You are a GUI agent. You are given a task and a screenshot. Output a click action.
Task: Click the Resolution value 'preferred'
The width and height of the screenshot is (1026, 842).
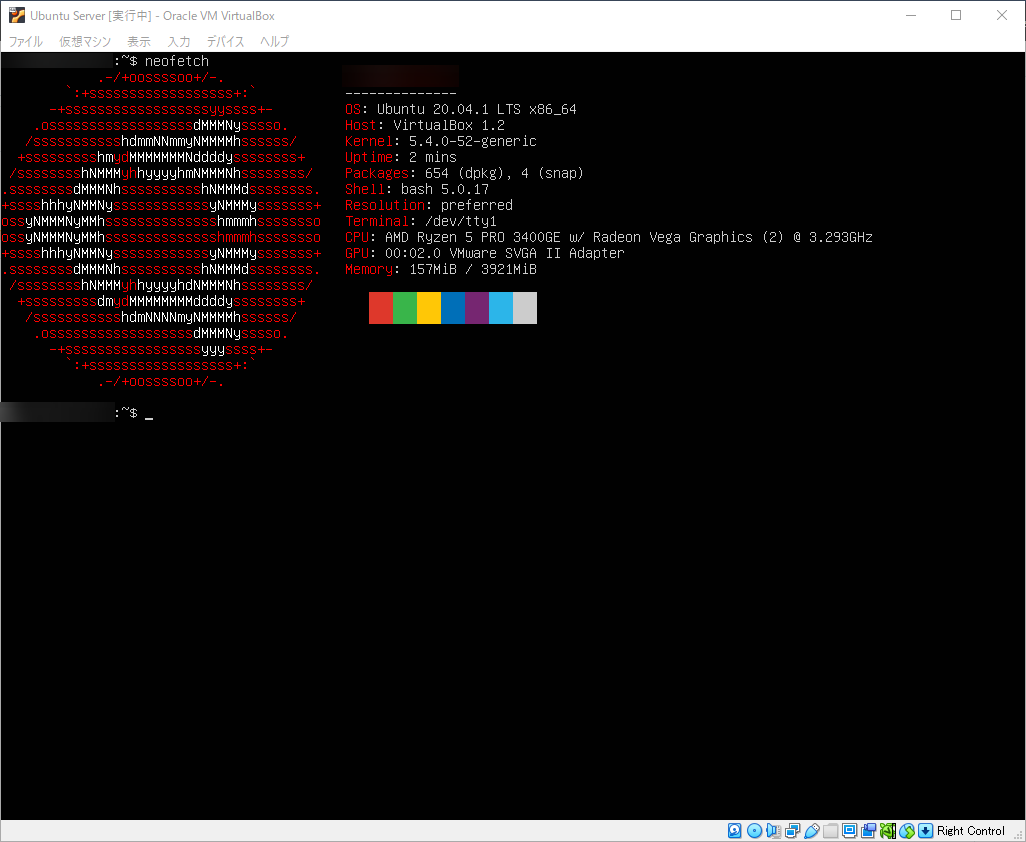click(x=477, y=205)
